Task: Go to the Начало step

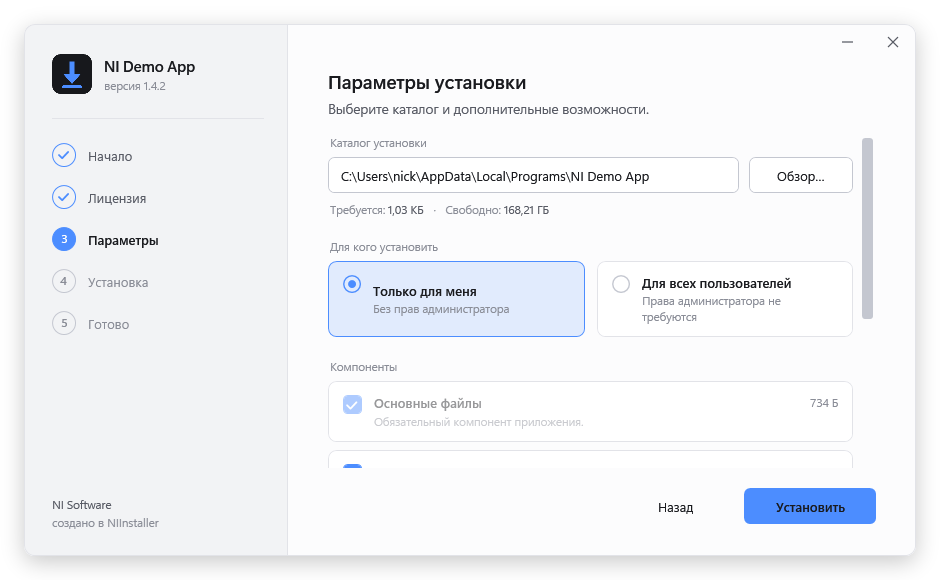Action: [x=110, y=157]
